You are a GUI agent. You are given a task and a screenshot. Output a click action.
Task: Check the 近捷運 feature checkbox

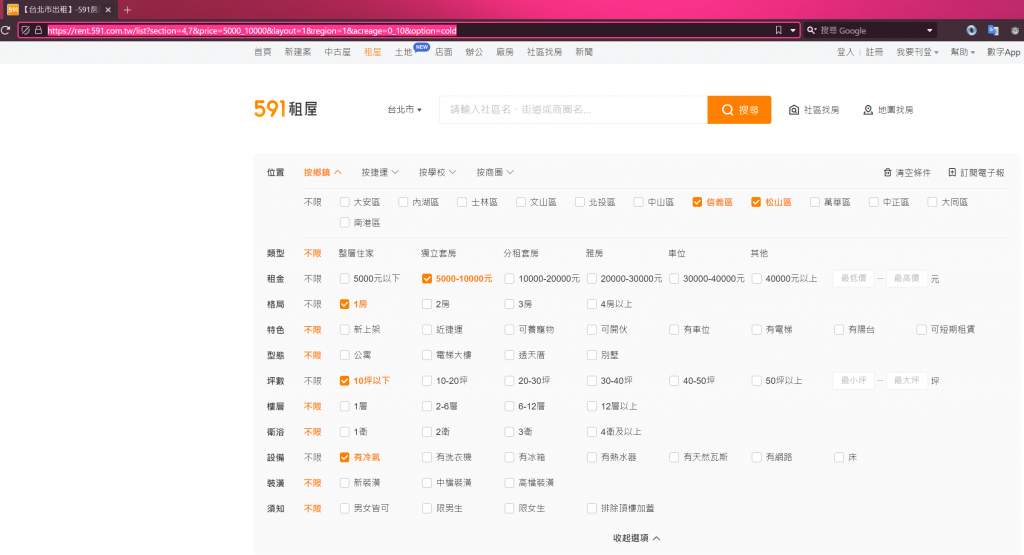coord(427,330)
